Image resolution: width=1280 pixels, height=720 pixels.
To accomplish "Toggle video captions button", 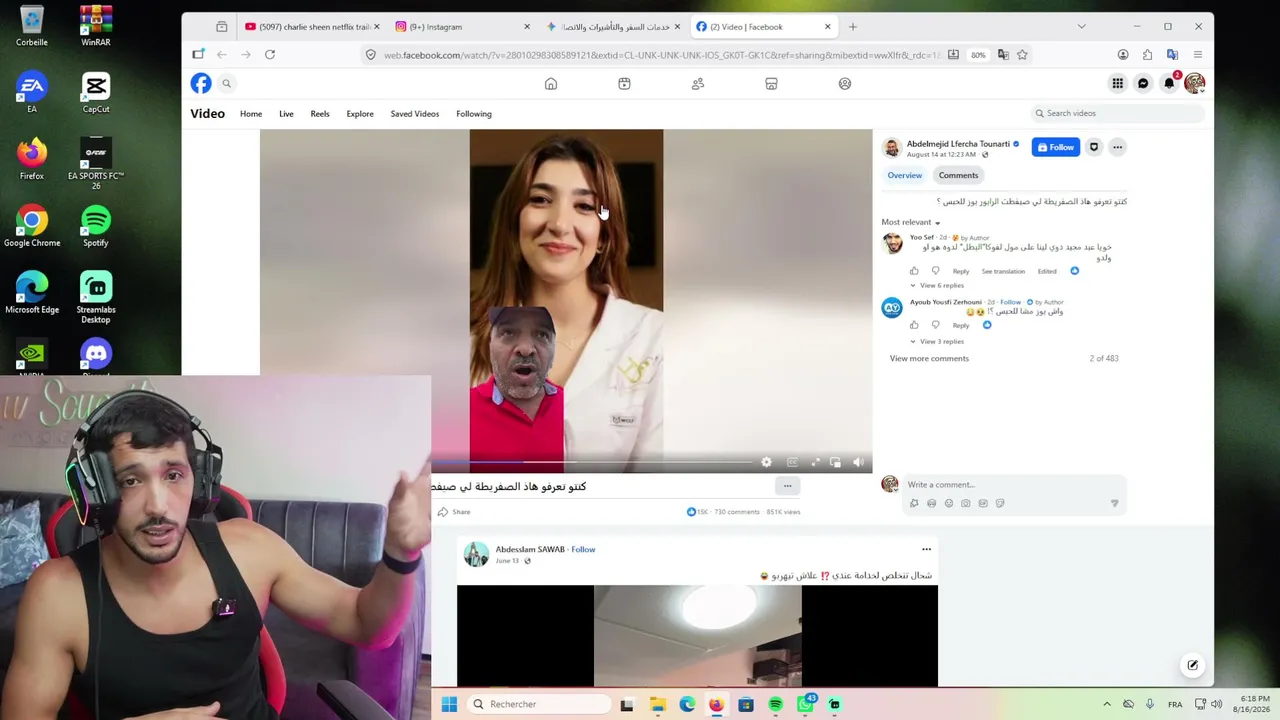I will 792,462.
